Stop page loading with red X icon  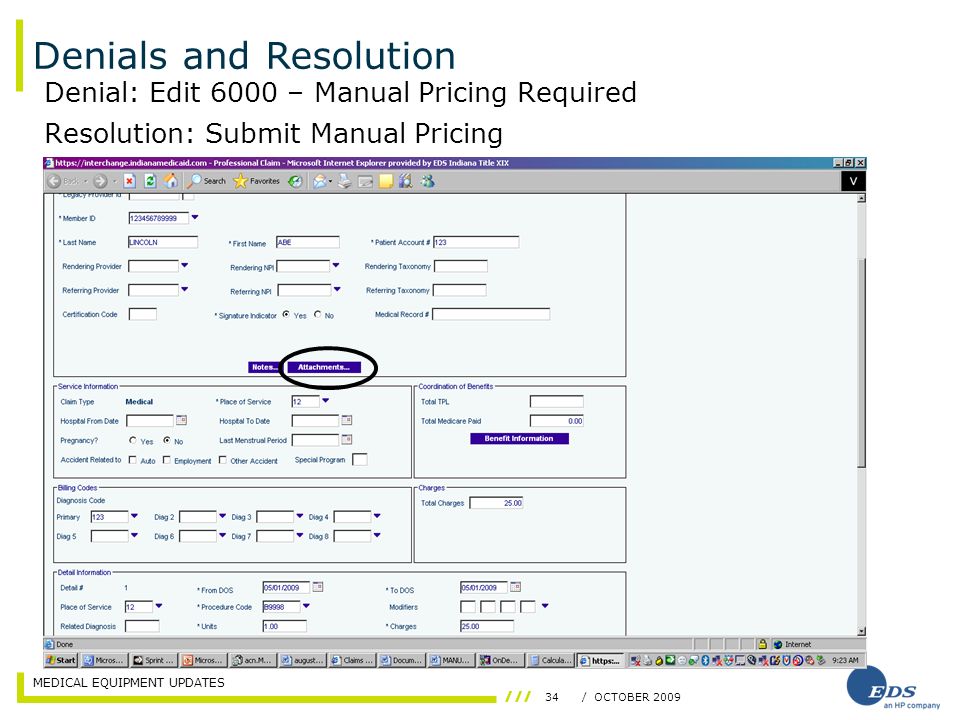129,181
